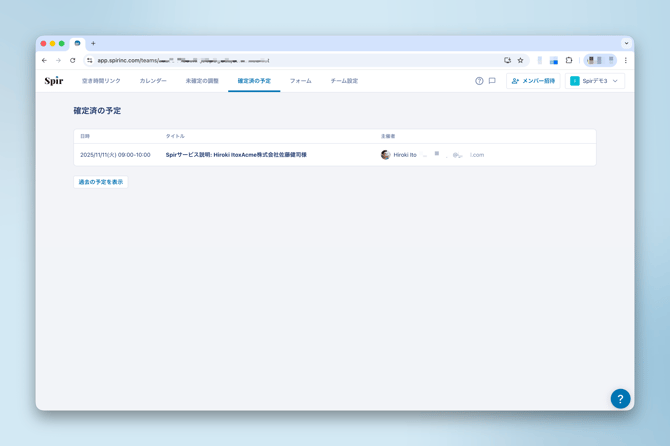This screenshot has height=446, width=670.
Task: Open the Chrome three-dot menu
Action: click(x=626, y=60)
